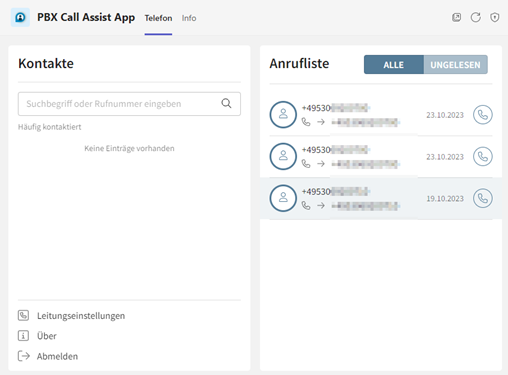This screenshot has width=508, height=375.
Task: Open avatar of the 19.10.2023 caller
Action: pyautogui.click(x=283, y=198)
